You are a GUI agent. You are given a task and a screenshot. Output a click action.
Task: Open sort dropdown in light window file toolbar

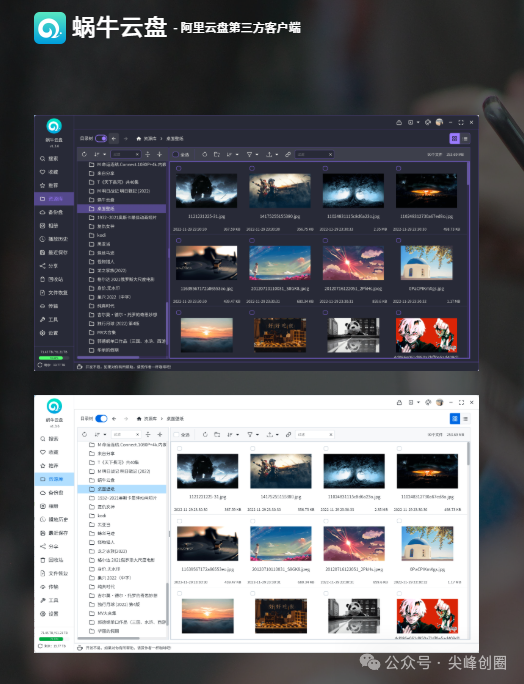click(x=232, y=434)
